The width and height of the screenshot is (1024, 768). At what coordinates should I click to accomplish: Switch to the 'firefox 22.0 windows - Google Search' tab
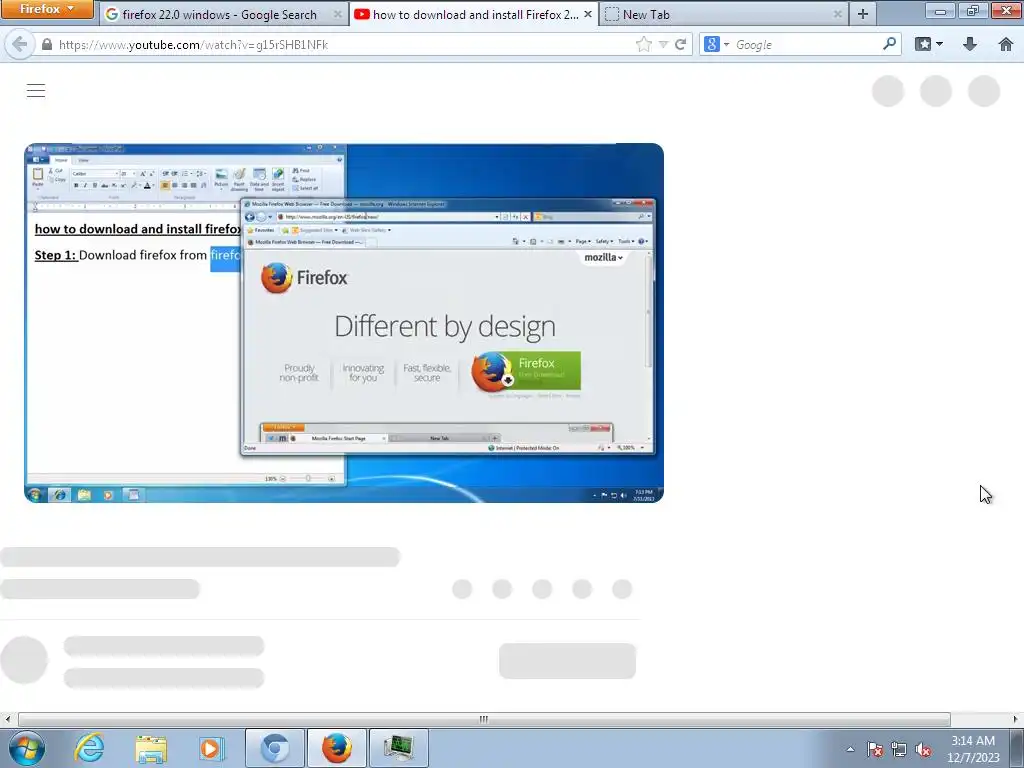pyautogui.click(x=224, y=14)
